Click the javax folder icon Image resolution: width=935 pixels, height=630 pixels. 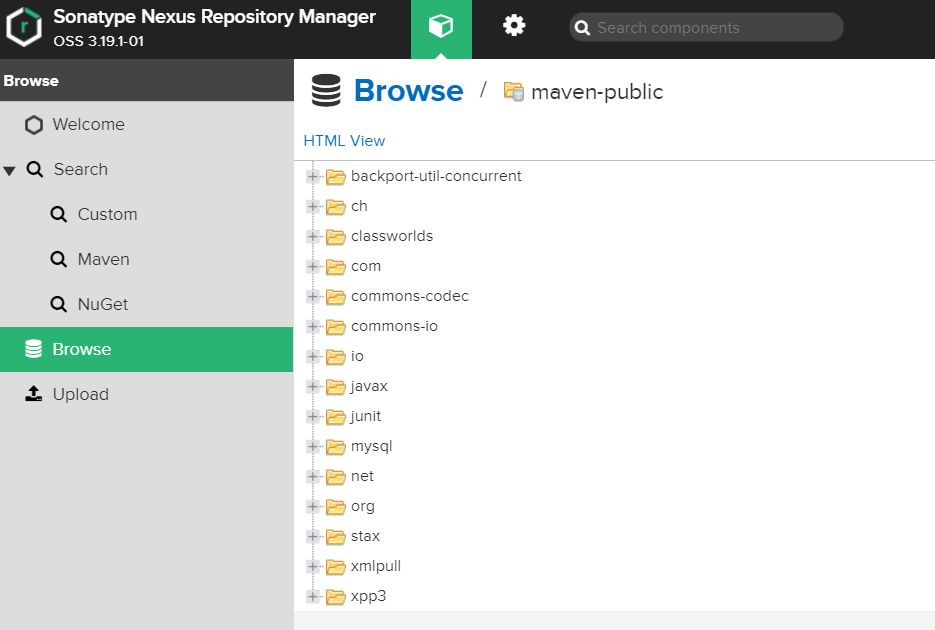pyautogui.click(x=336, y=387)
